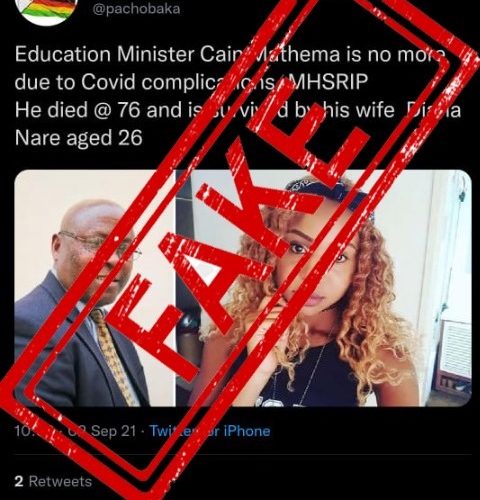Enlarge the photo of the curly-haired woman
This screenshot has width=480, height=500.
(x=324, y=288)
